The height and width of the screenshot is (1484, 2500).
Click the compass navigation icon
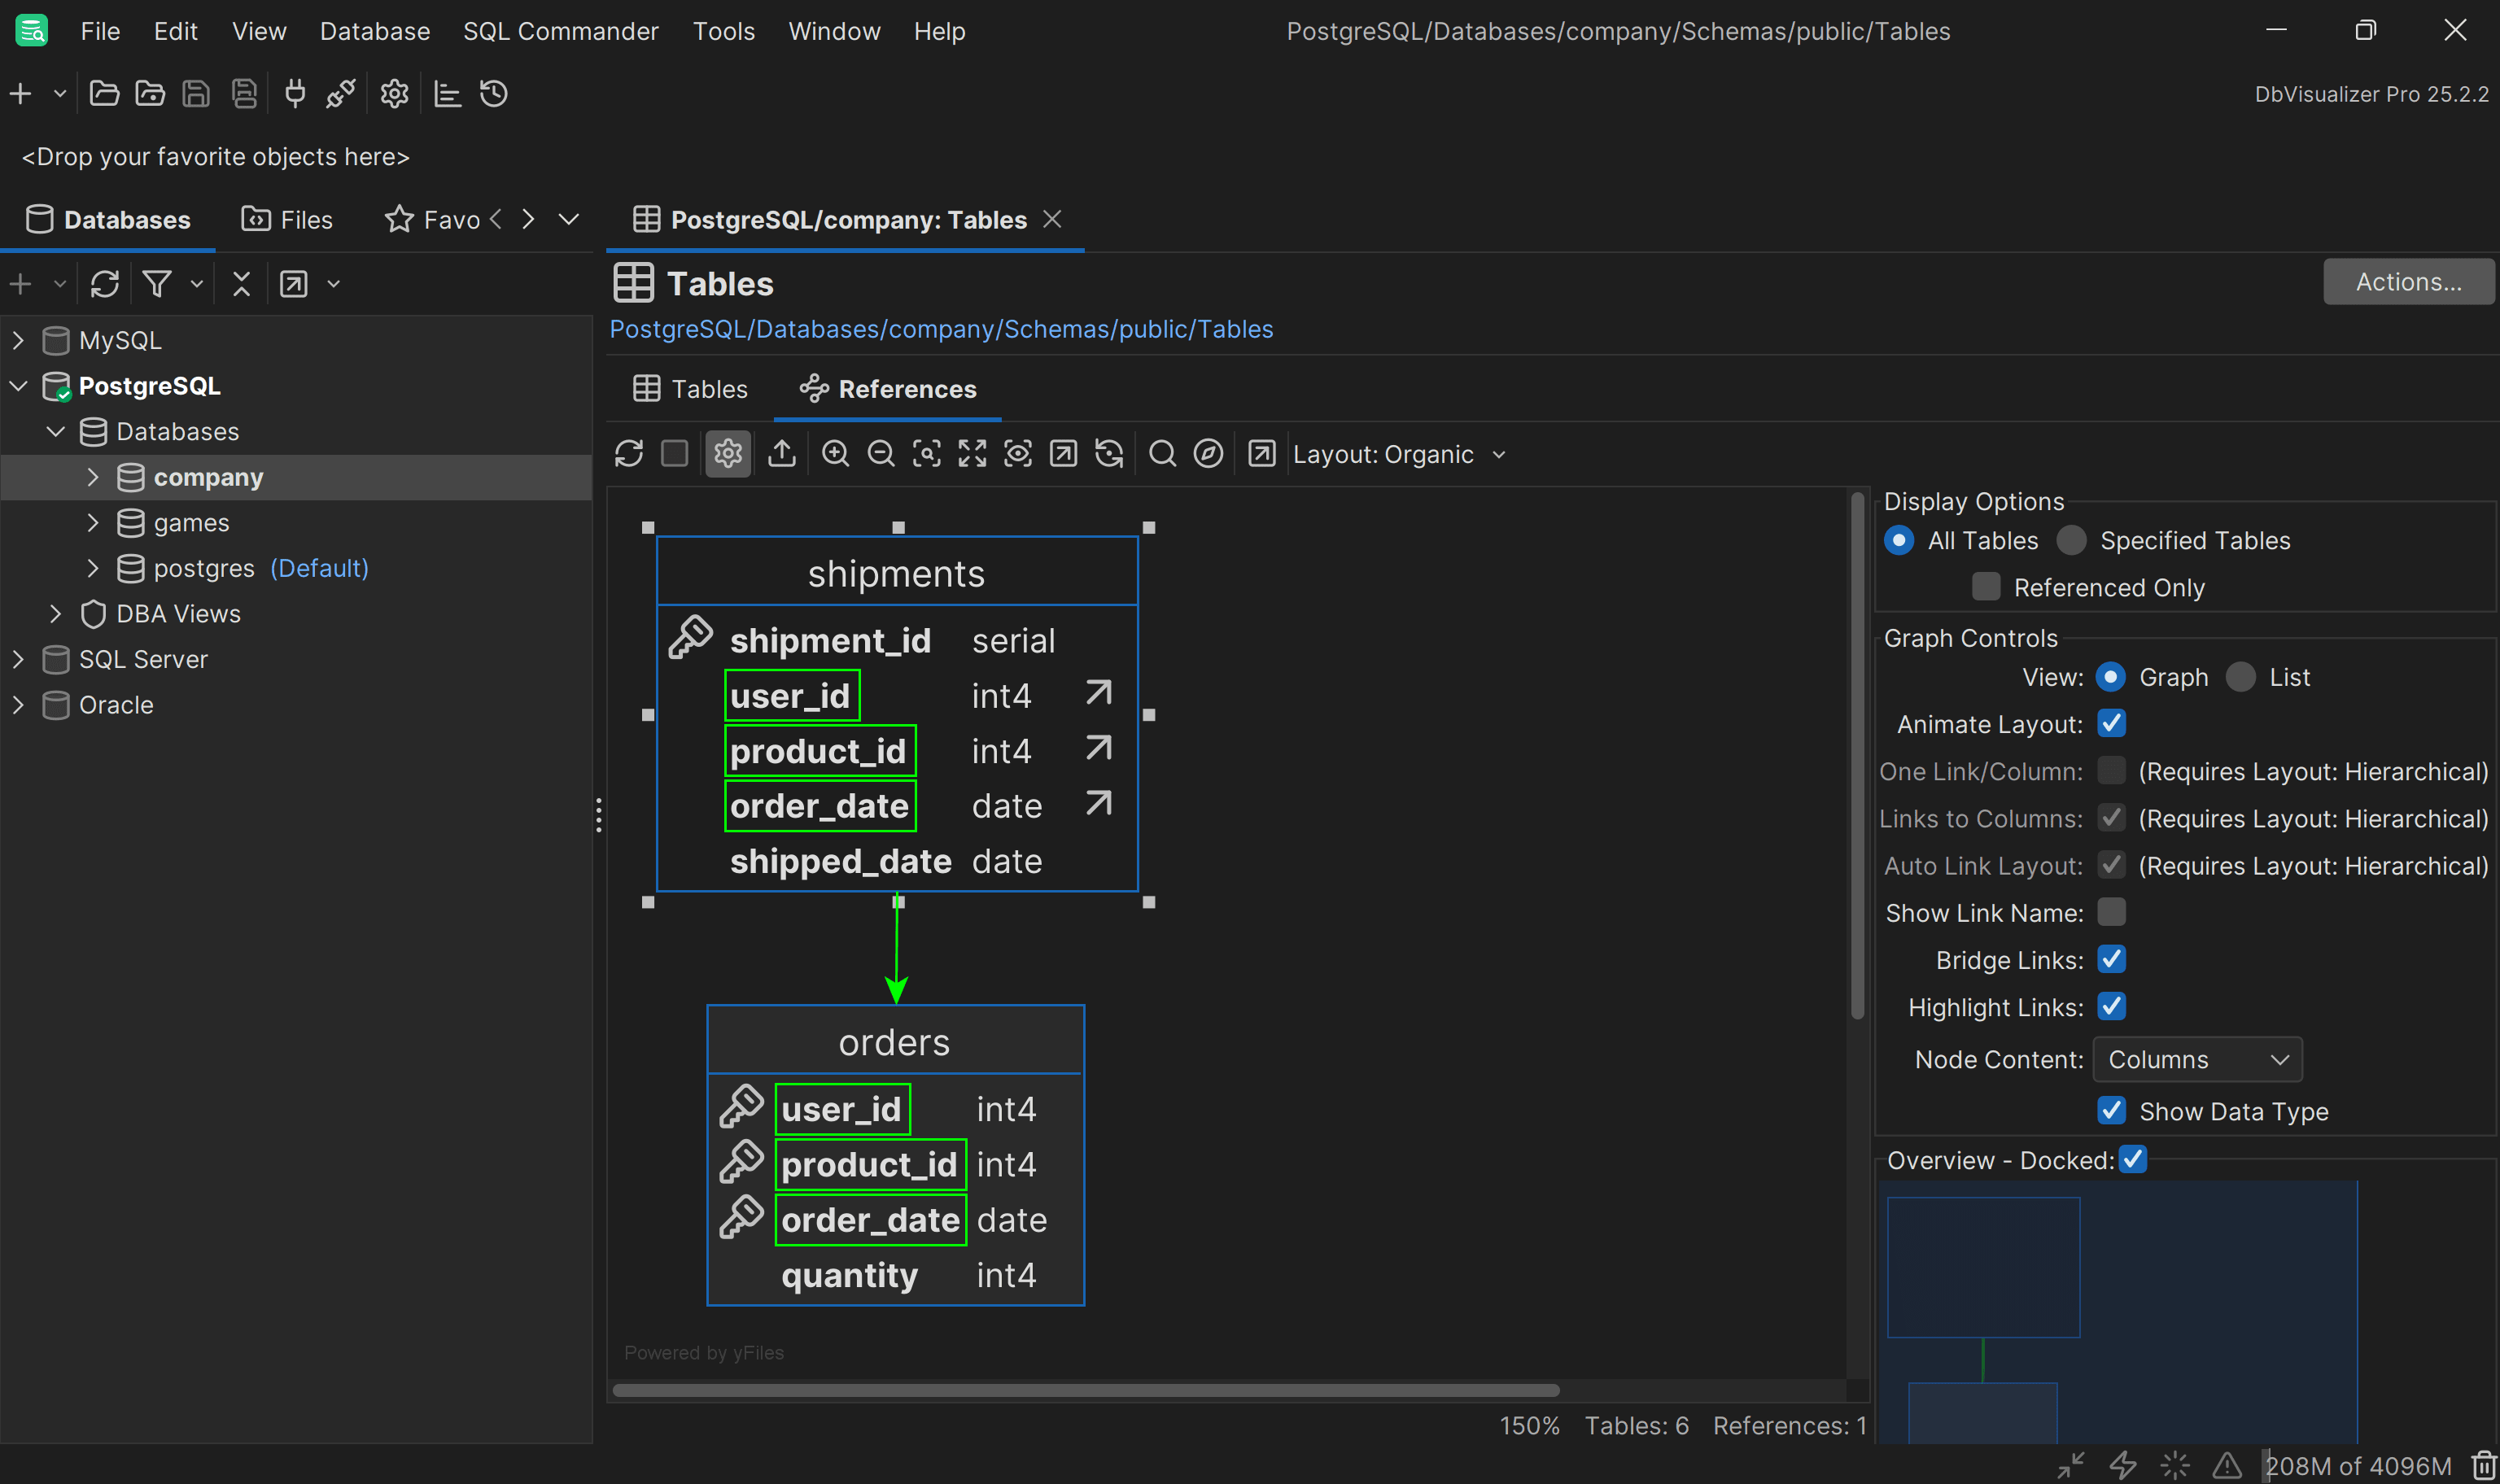click(1208, 454)
